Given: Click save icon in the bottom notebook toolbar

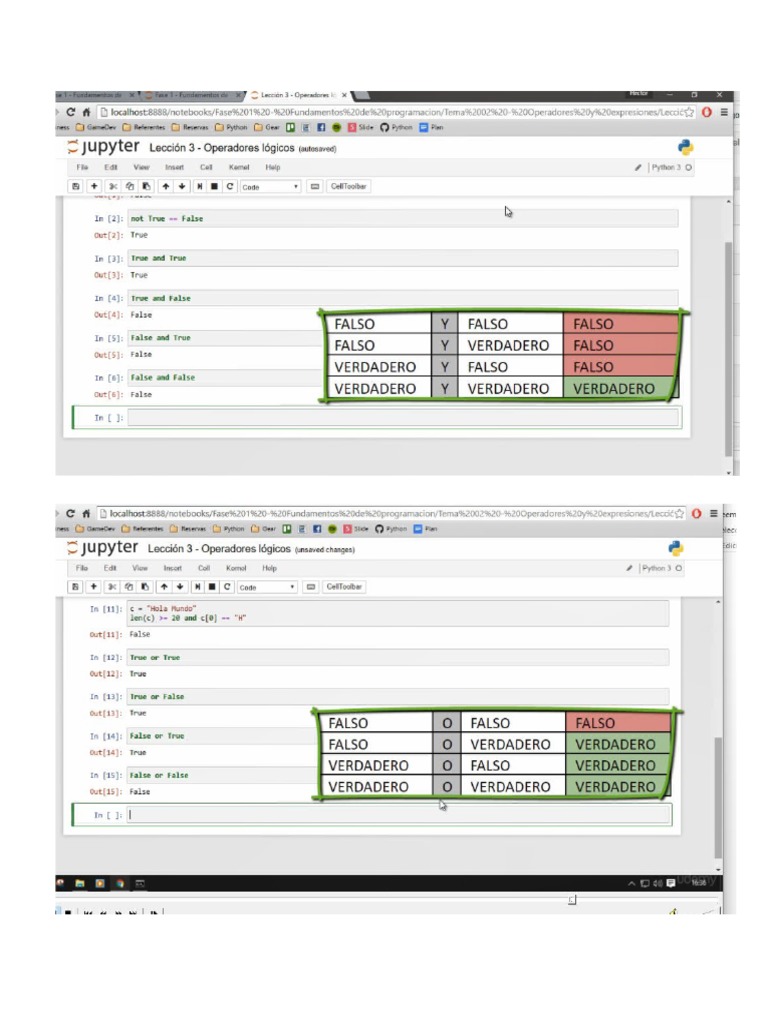Looking at the screenshot, I should pyautogui.click(x=75, y=586).
